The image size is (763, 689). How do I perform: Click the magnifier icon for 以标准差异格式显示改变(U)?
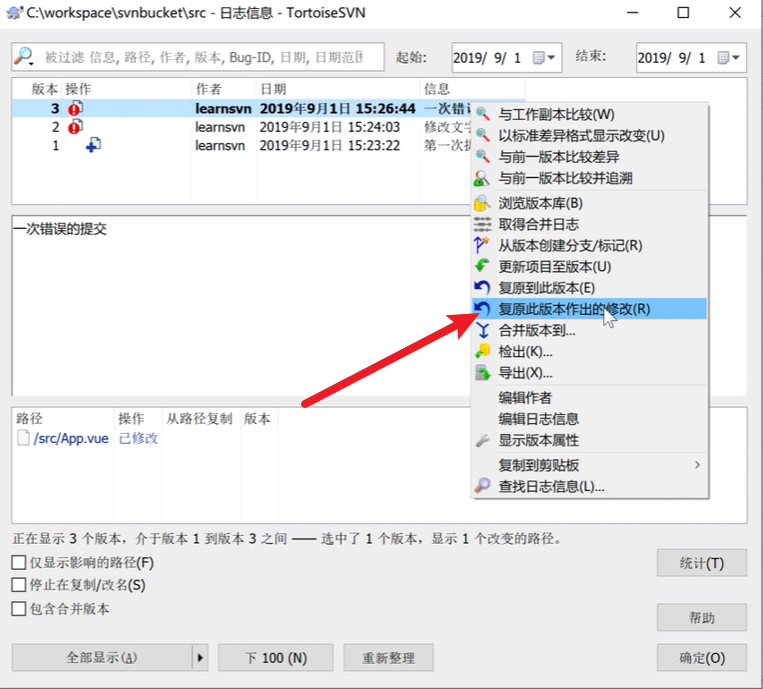point(482,135)
